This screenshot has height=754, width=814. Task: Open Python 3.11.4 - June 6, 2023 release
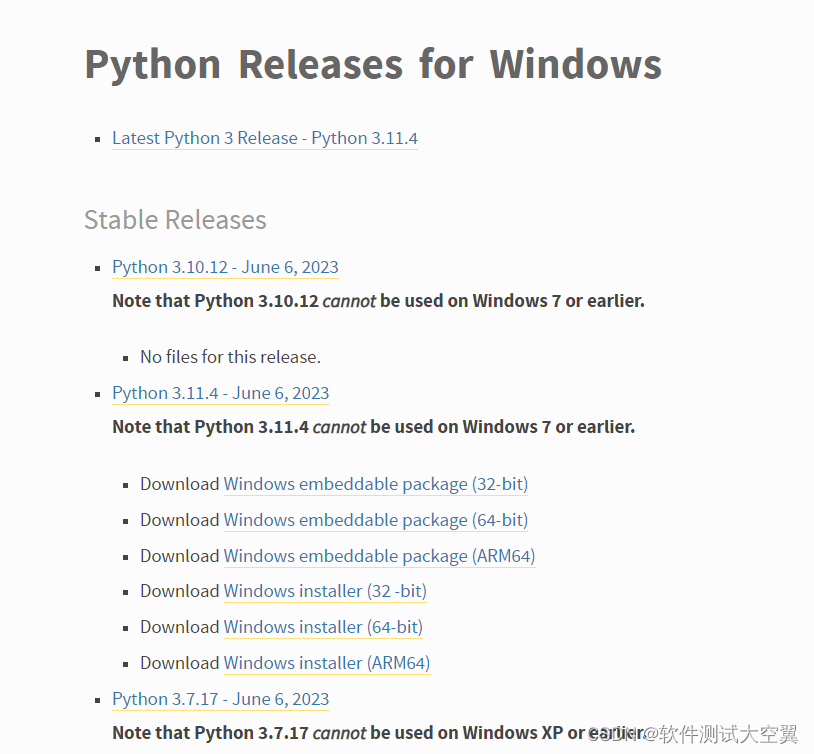click(x=220, y=393)
